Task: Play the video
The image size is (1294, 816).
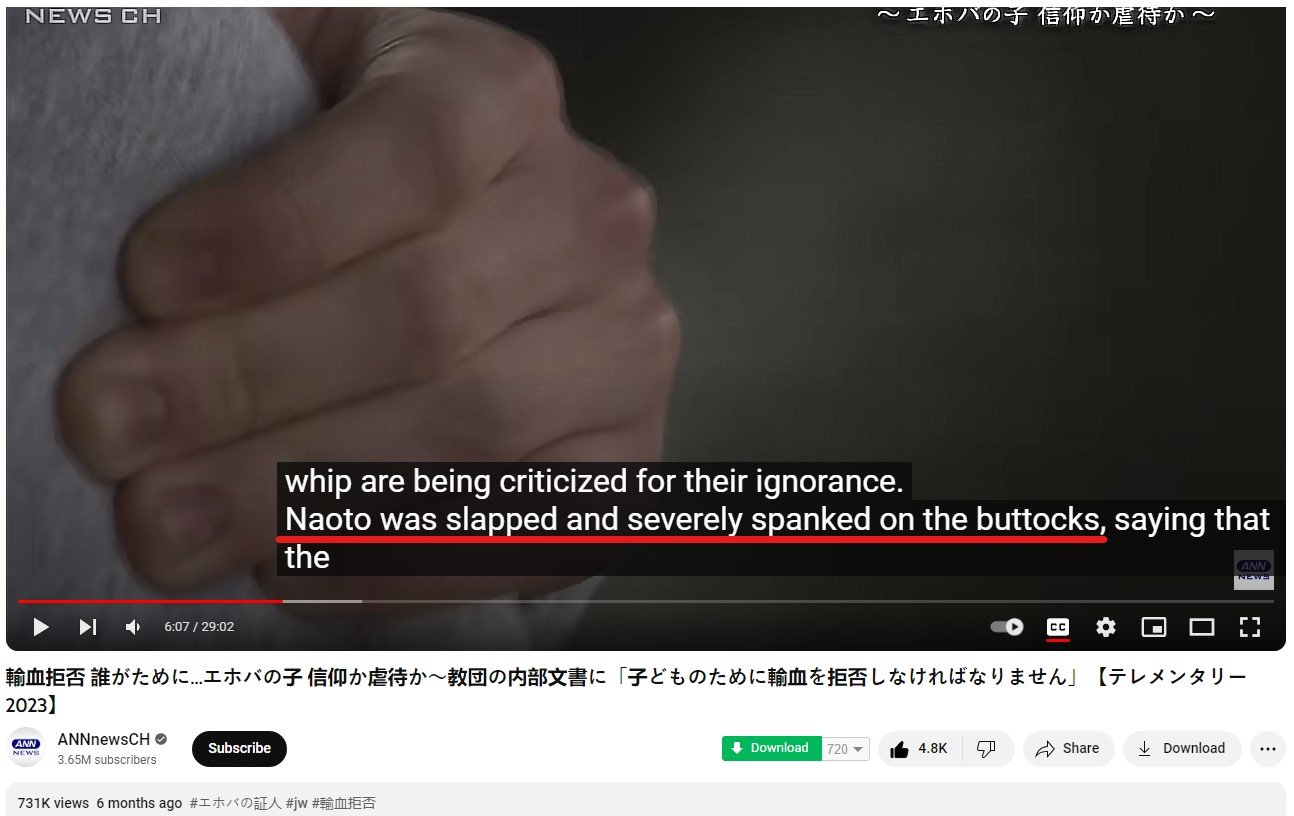Action: [x=41, y=627]
